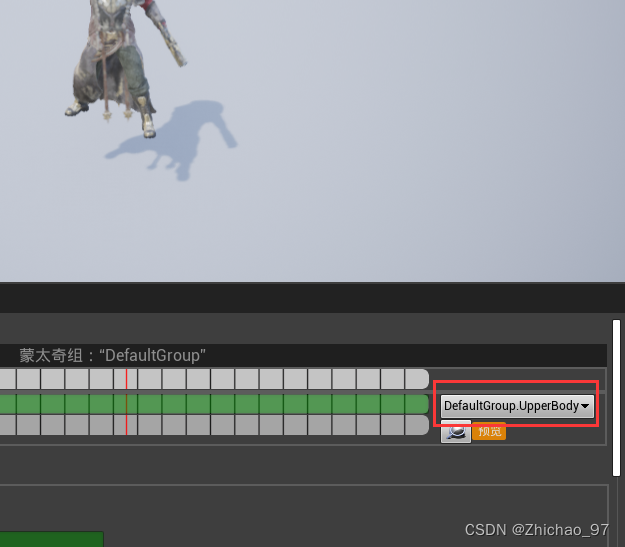Click the magnifier icon beside the orange 预览 button
This screenshot has width=625, height=547.
pyautogui.click(x=456, y=431)
